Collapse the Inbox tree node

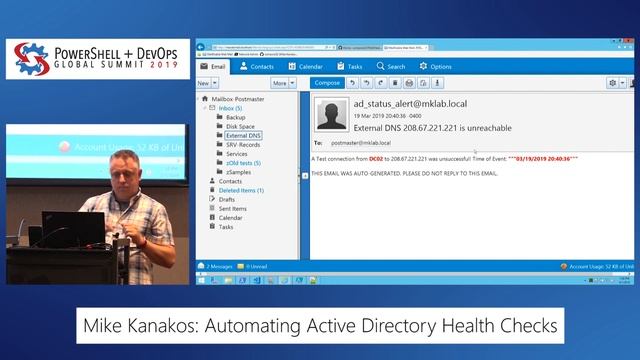(205, 108)
